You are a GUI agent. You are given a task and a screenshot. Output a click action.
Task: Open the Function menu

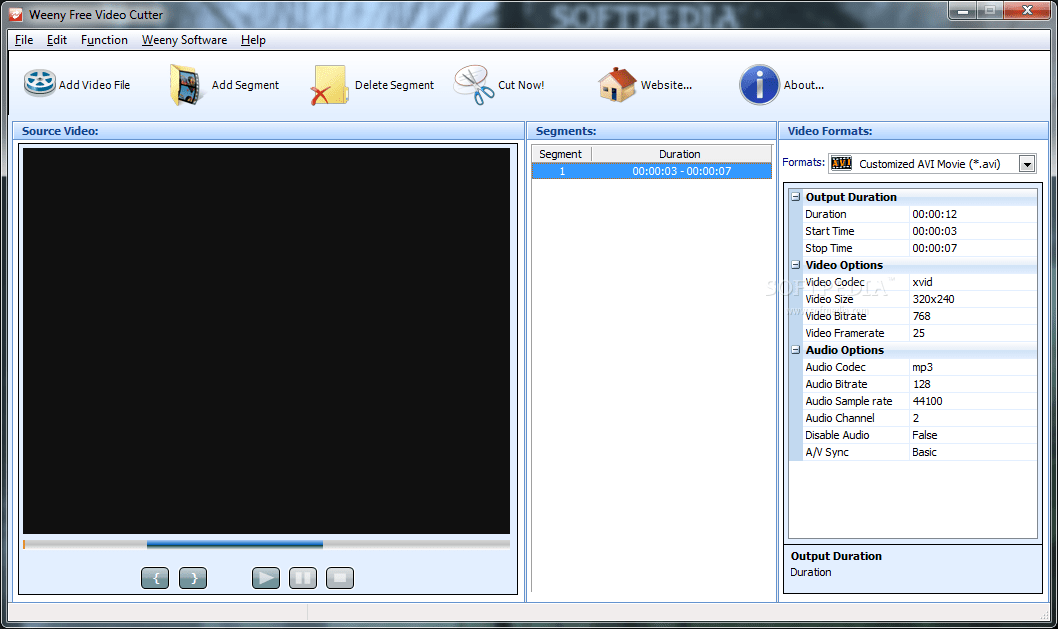pyautogui.click(x=104, y=40)
